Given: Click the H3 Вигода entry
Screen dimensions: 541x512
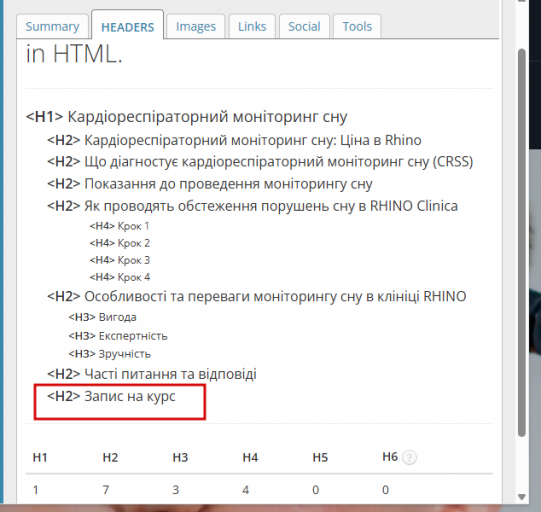Looking at the screenshot, I should click(102, 317).
